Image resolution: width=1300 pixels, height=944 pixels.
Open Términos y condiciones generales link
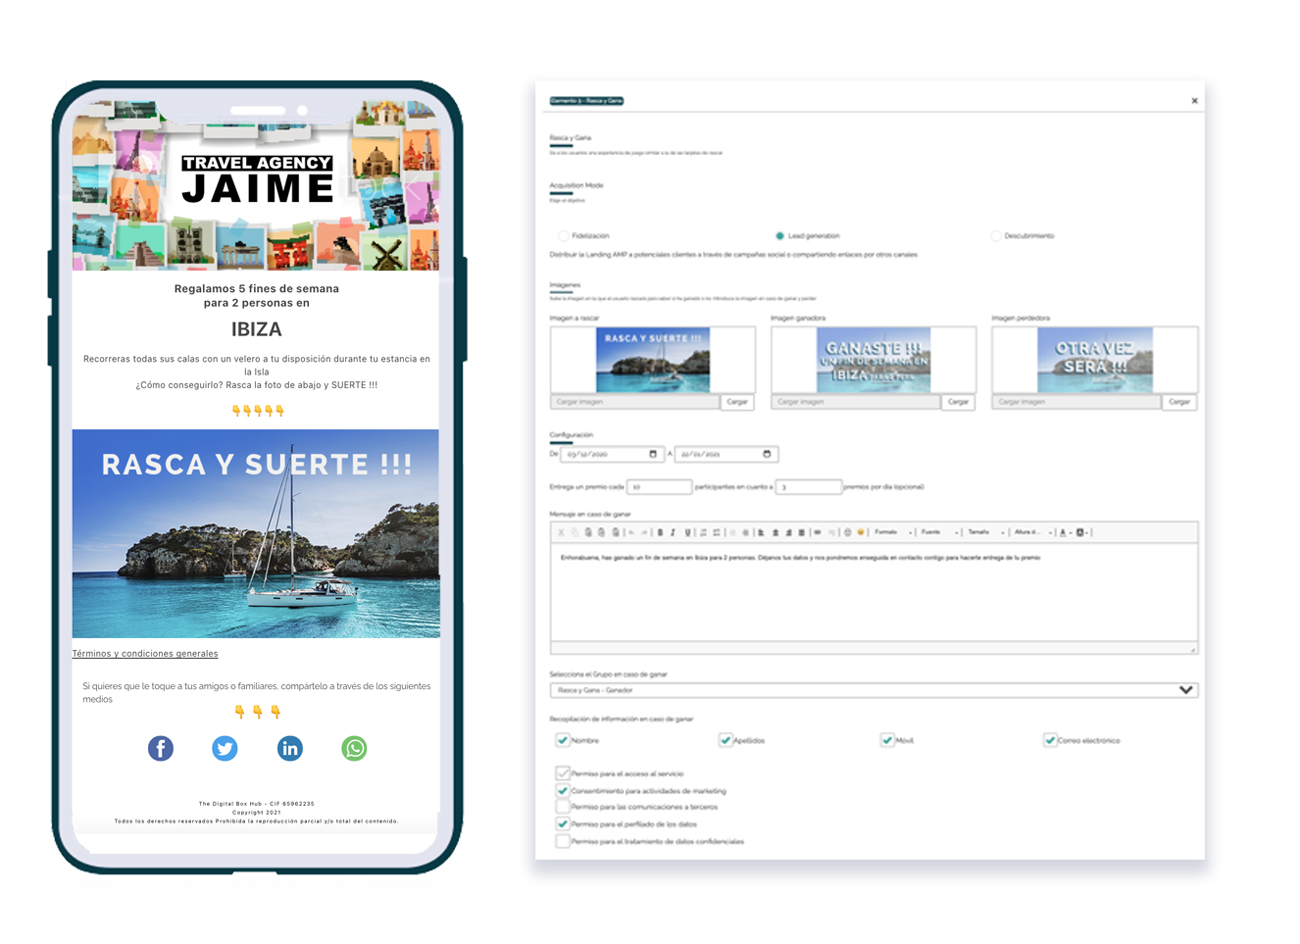point(145,653)
